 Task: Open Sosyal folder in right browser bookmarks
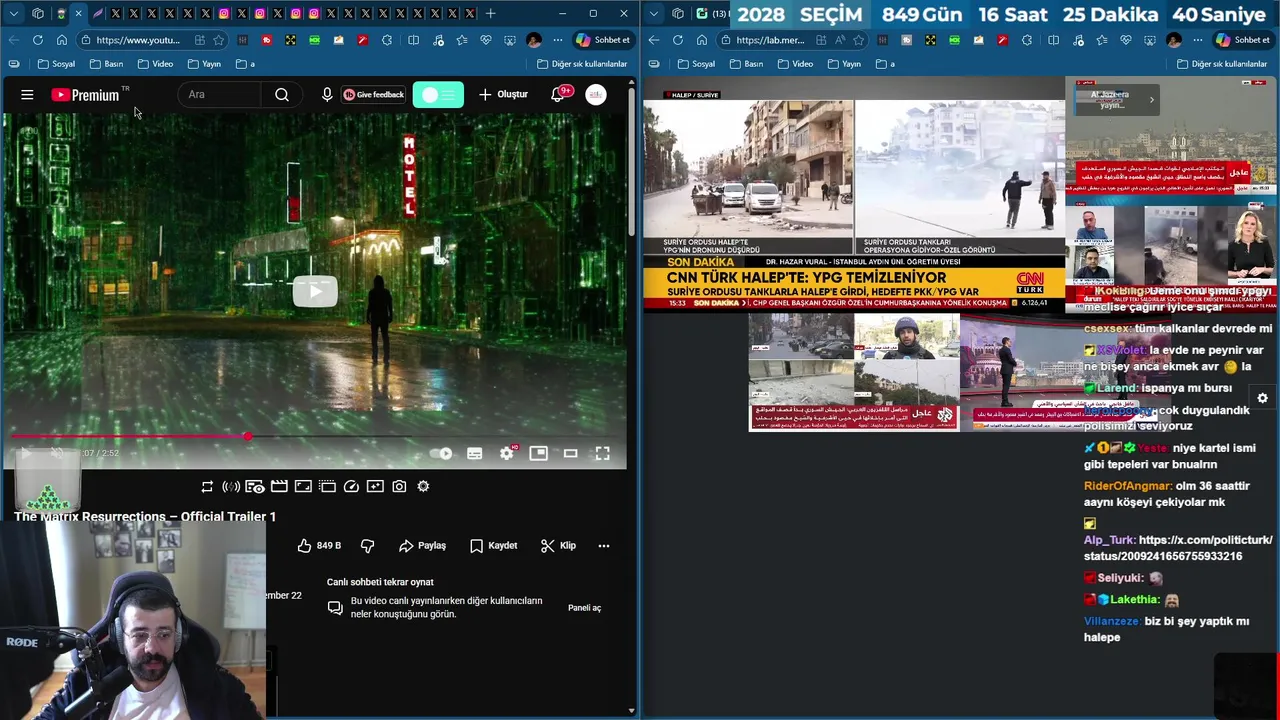click(x=696, y=64)
